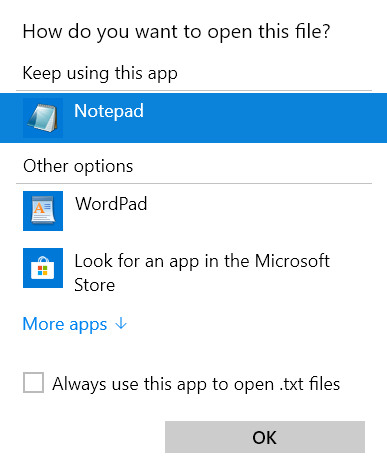The height and width of the screenshot is (475, 387).
Task: Click the Notepad app icon
Action: coord(43,118)
